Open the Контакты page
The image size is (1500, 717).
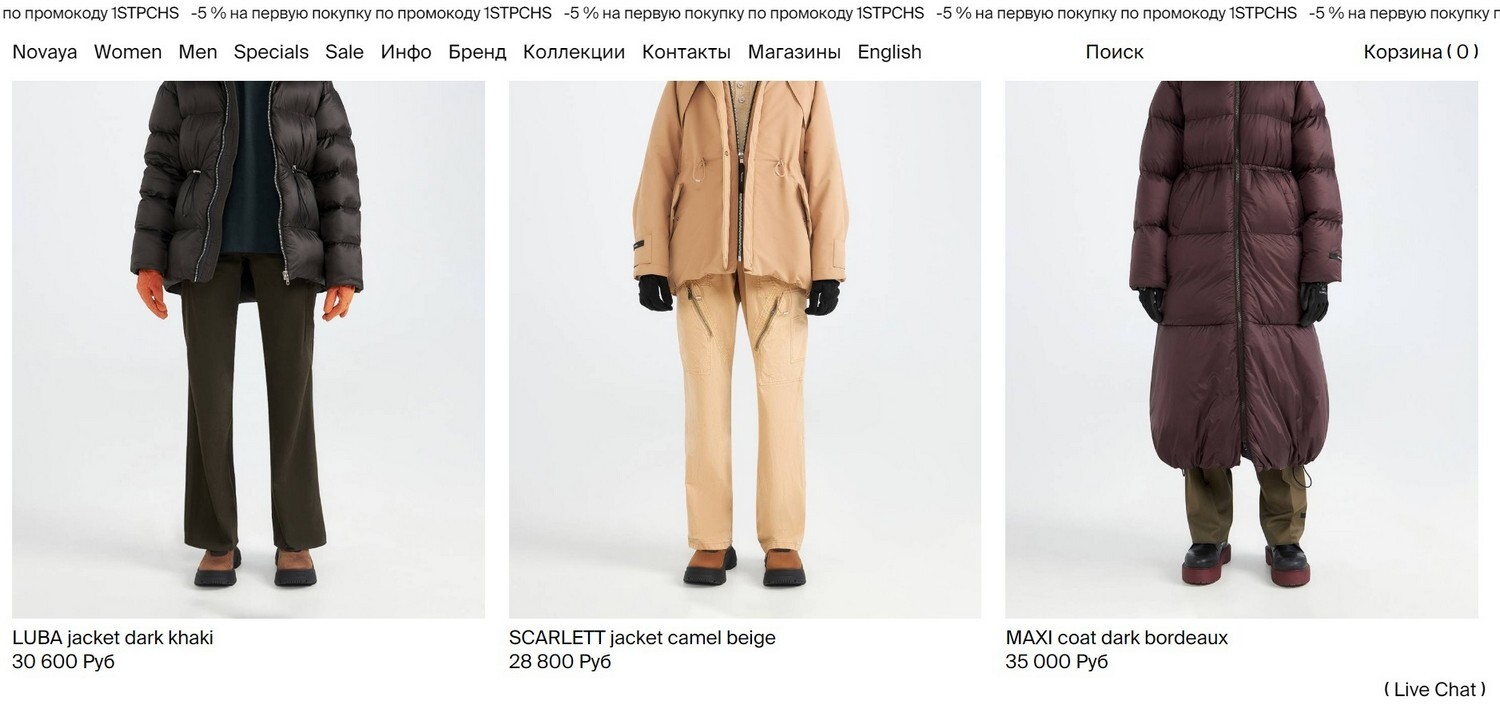click(x=686, y=52)
